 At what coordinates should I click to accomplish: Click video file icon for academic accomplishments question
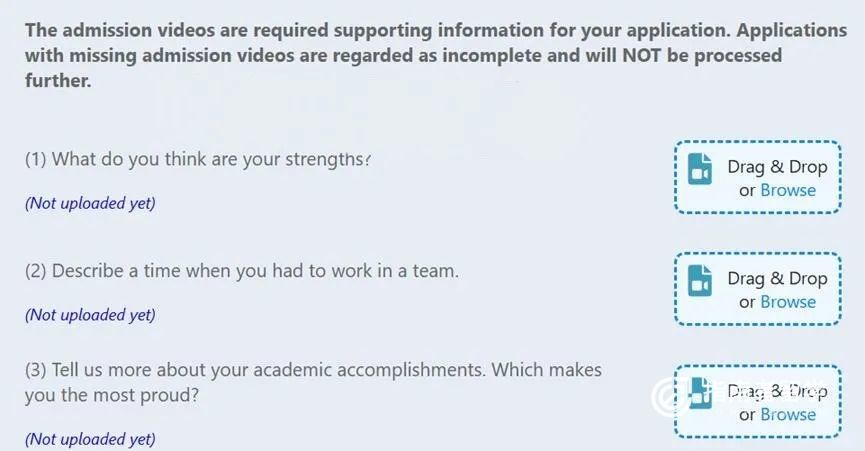700,394
